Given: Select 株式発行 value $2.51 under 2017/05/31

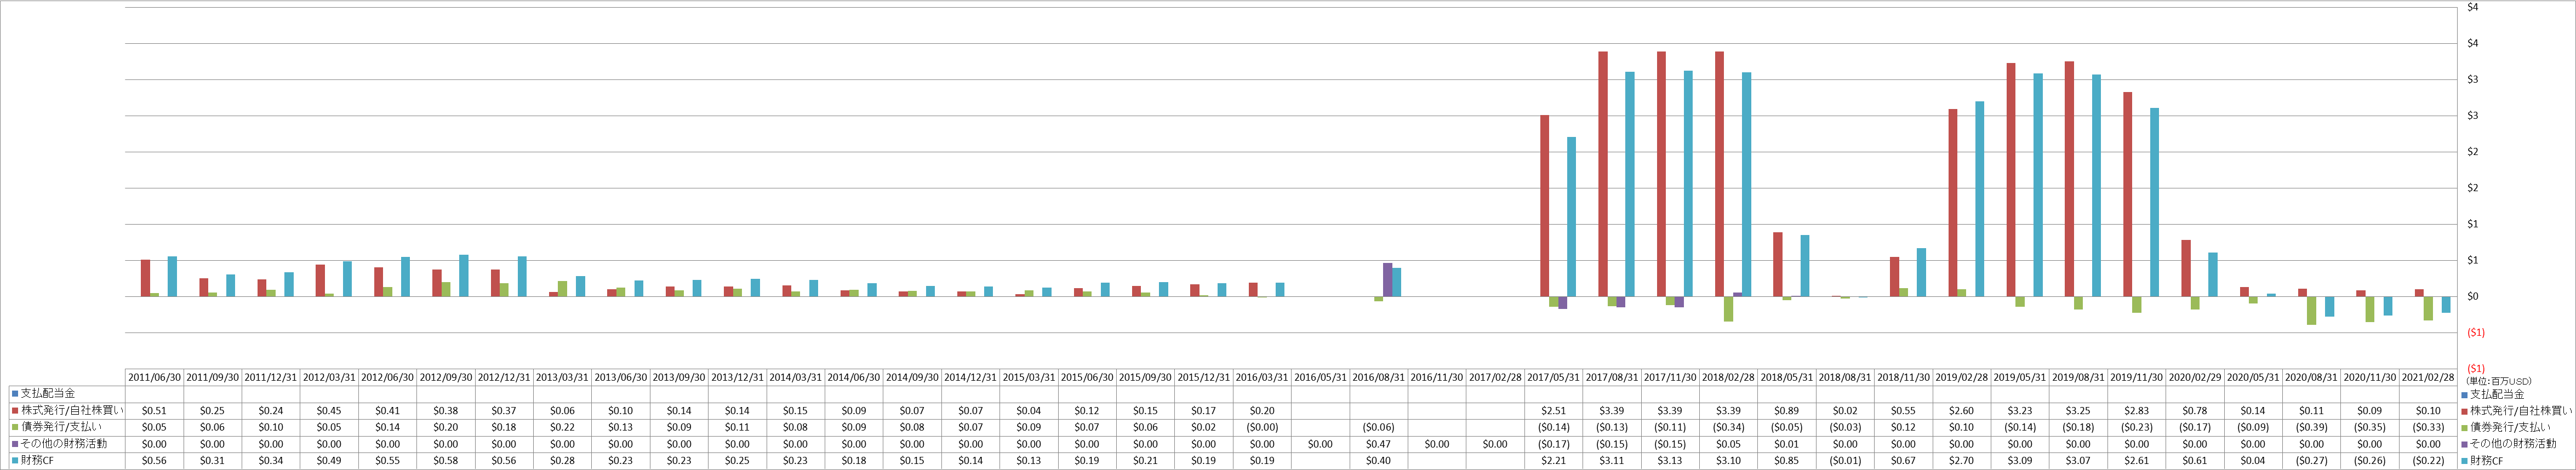Looking at the screenshot, I should point(1553,411).
